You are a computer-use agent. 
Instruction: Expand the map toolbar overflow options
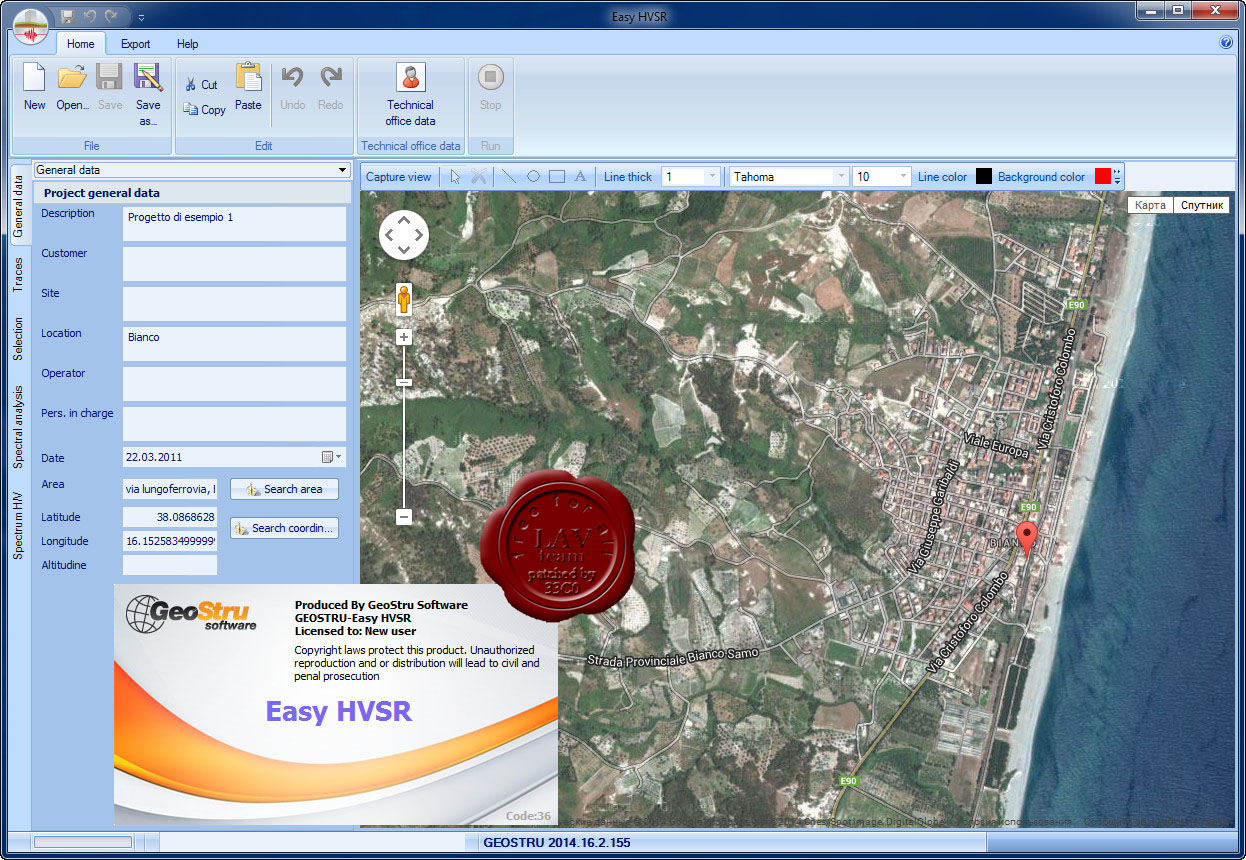[1118, 176]
